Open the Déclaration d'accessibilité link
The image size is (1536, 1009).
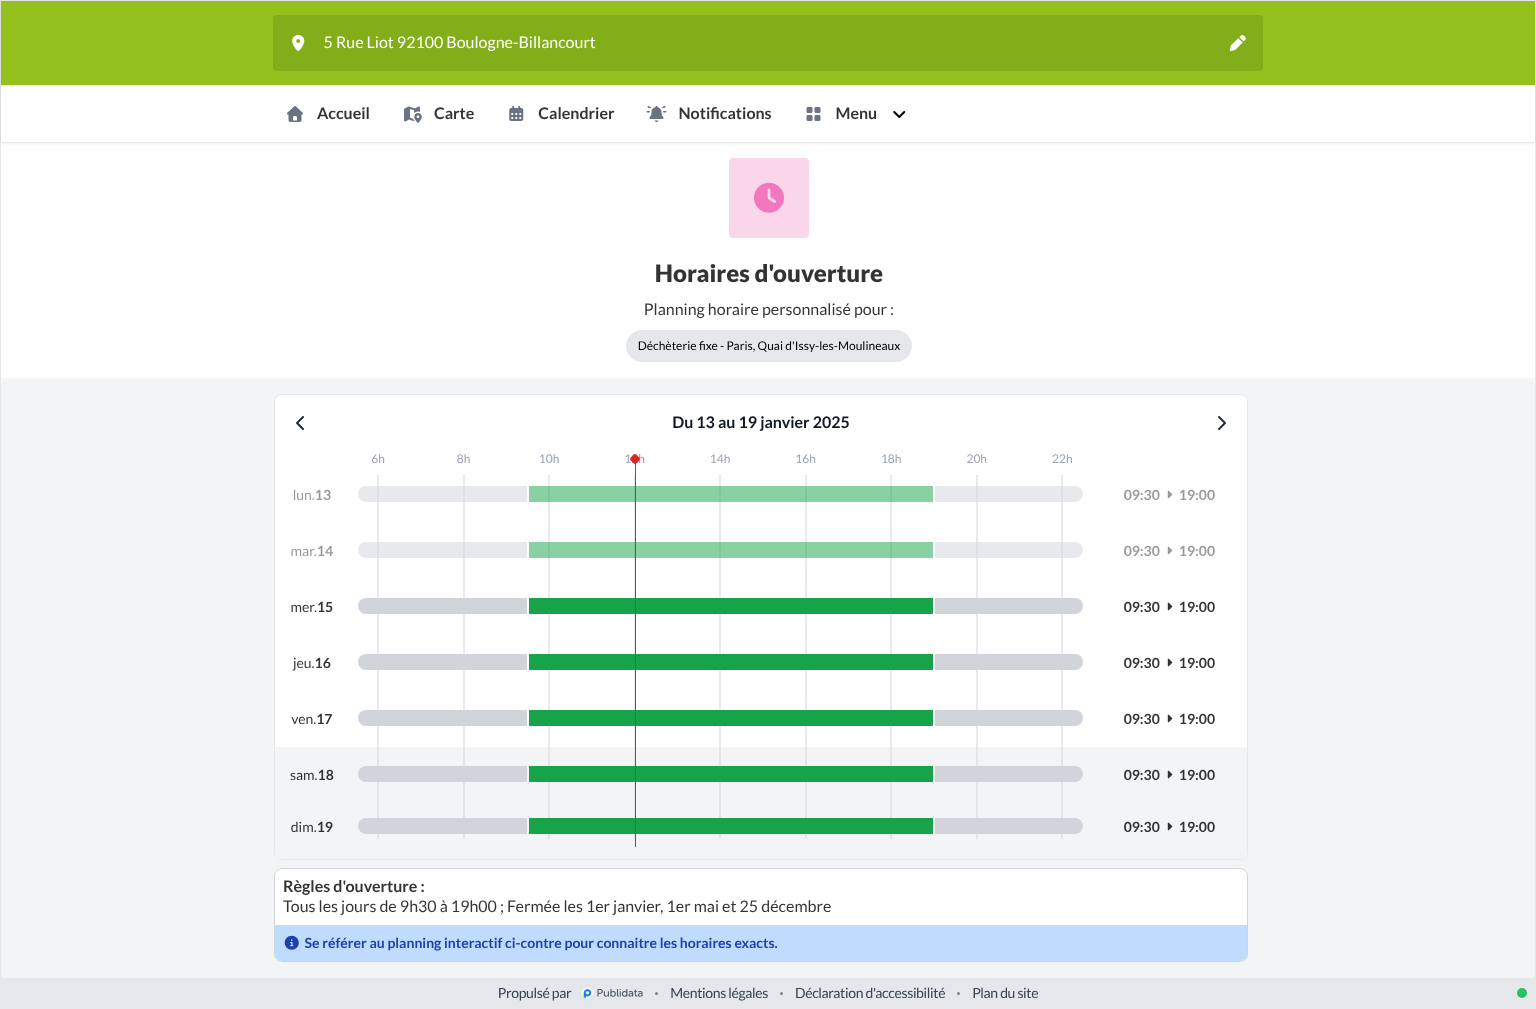[870, 993]
